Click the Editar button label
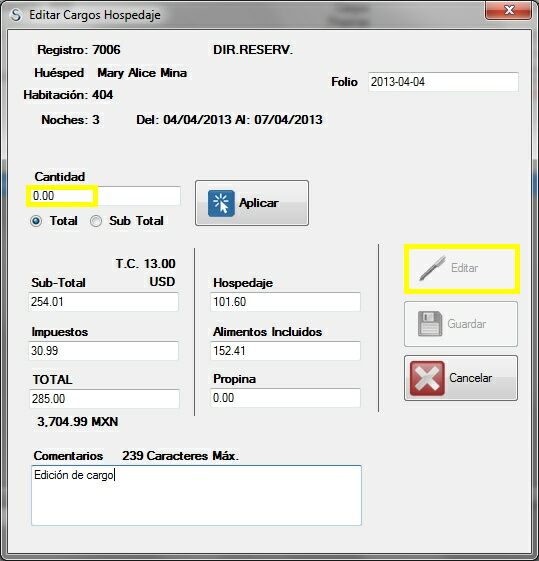 [464, 268]
